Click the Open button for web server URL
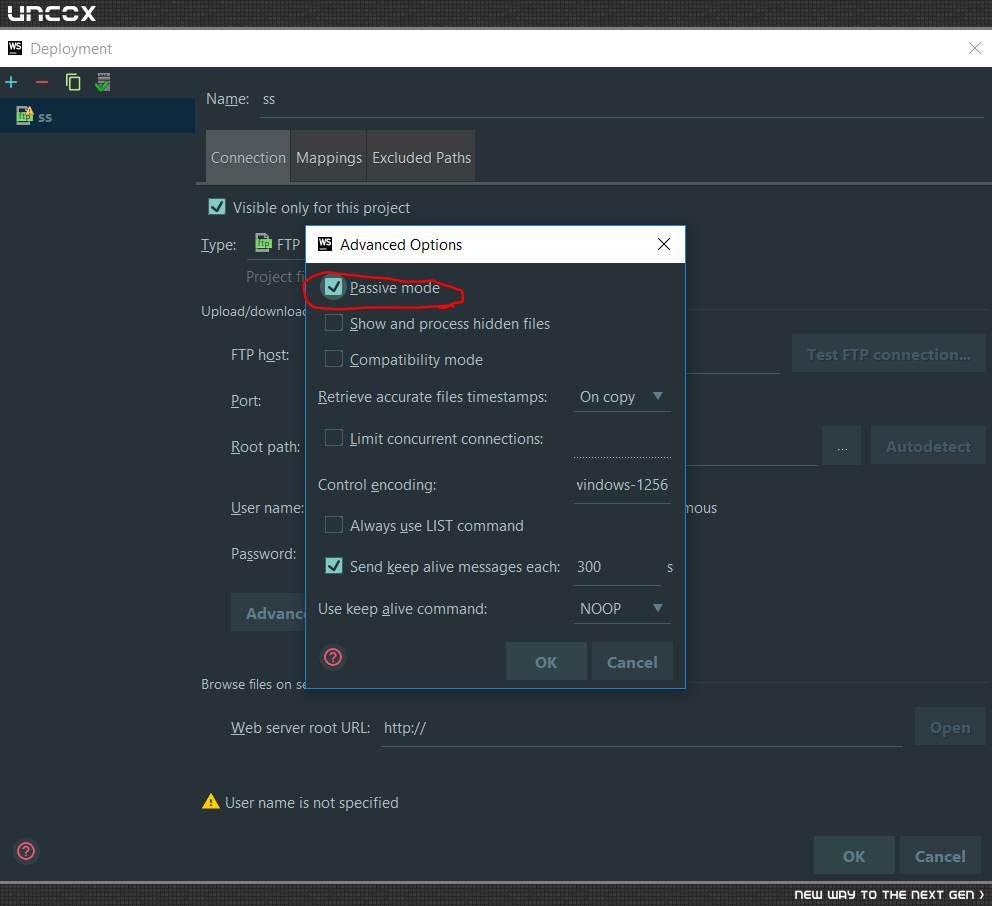Screen dimensions: 992x906 (x=950, y=728)
